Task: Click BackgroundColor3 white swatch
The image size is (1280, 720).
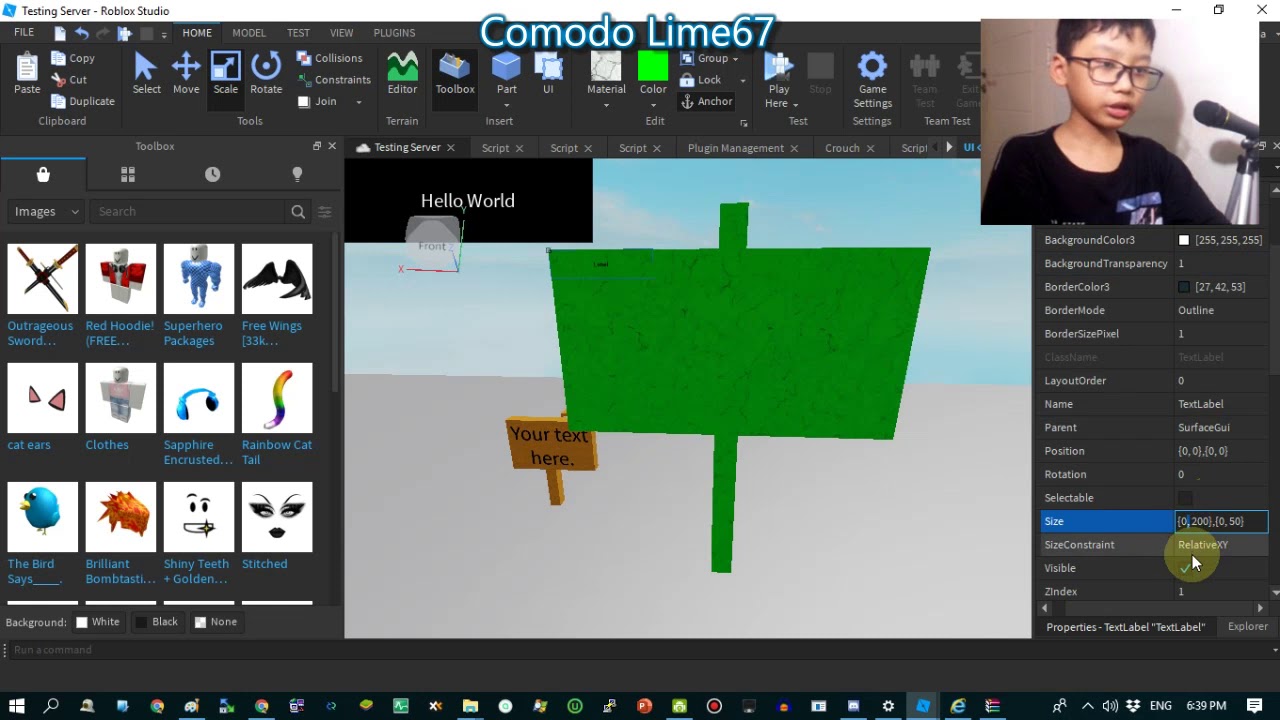Action: pos(1184,240)
